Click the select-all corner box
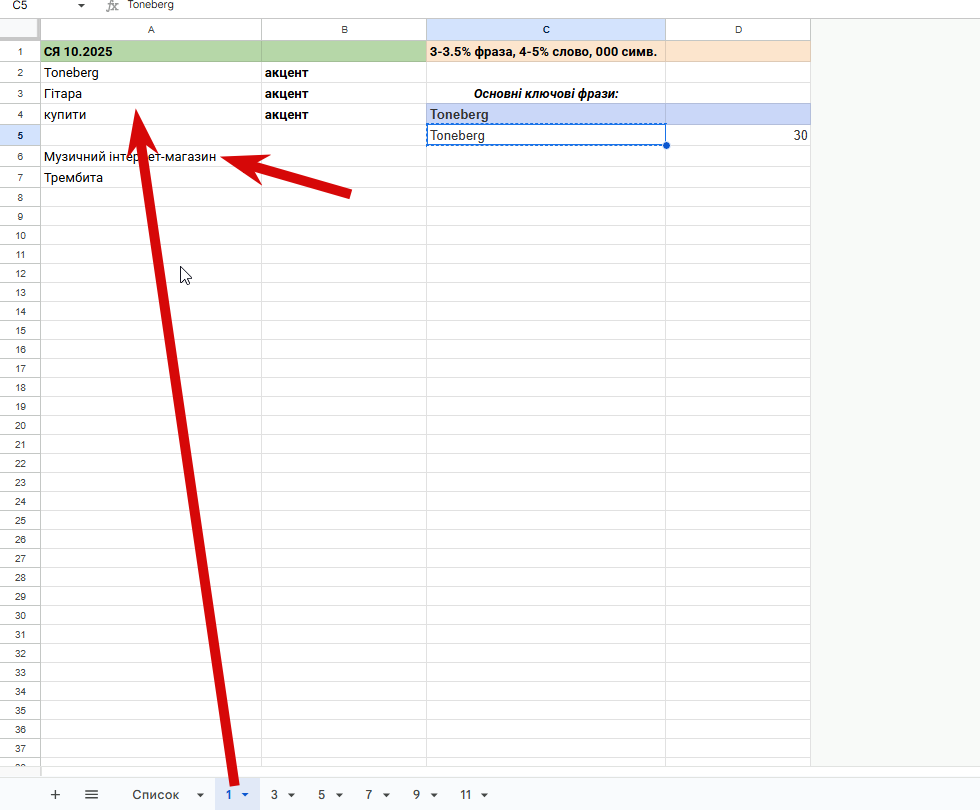Screen dimensions: 980x810 [x=20, y=29]
